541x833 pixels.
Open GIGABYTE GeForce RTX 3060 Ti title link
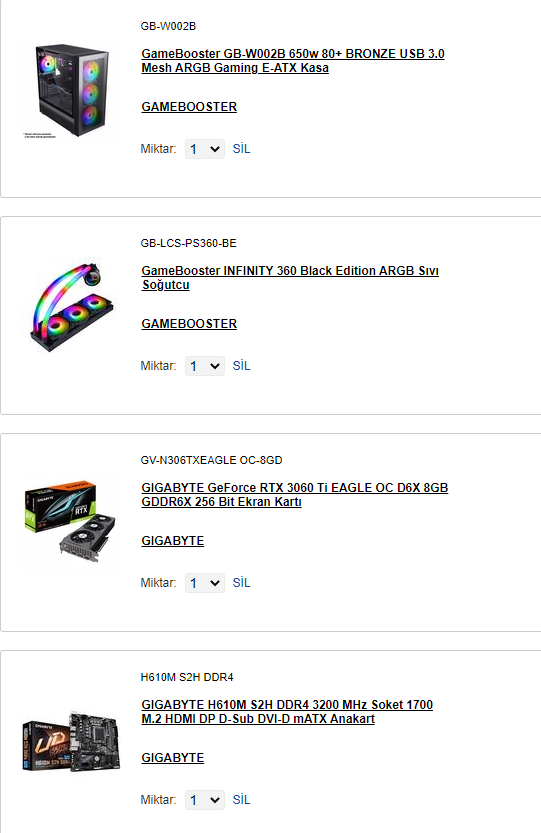point(294,495)
